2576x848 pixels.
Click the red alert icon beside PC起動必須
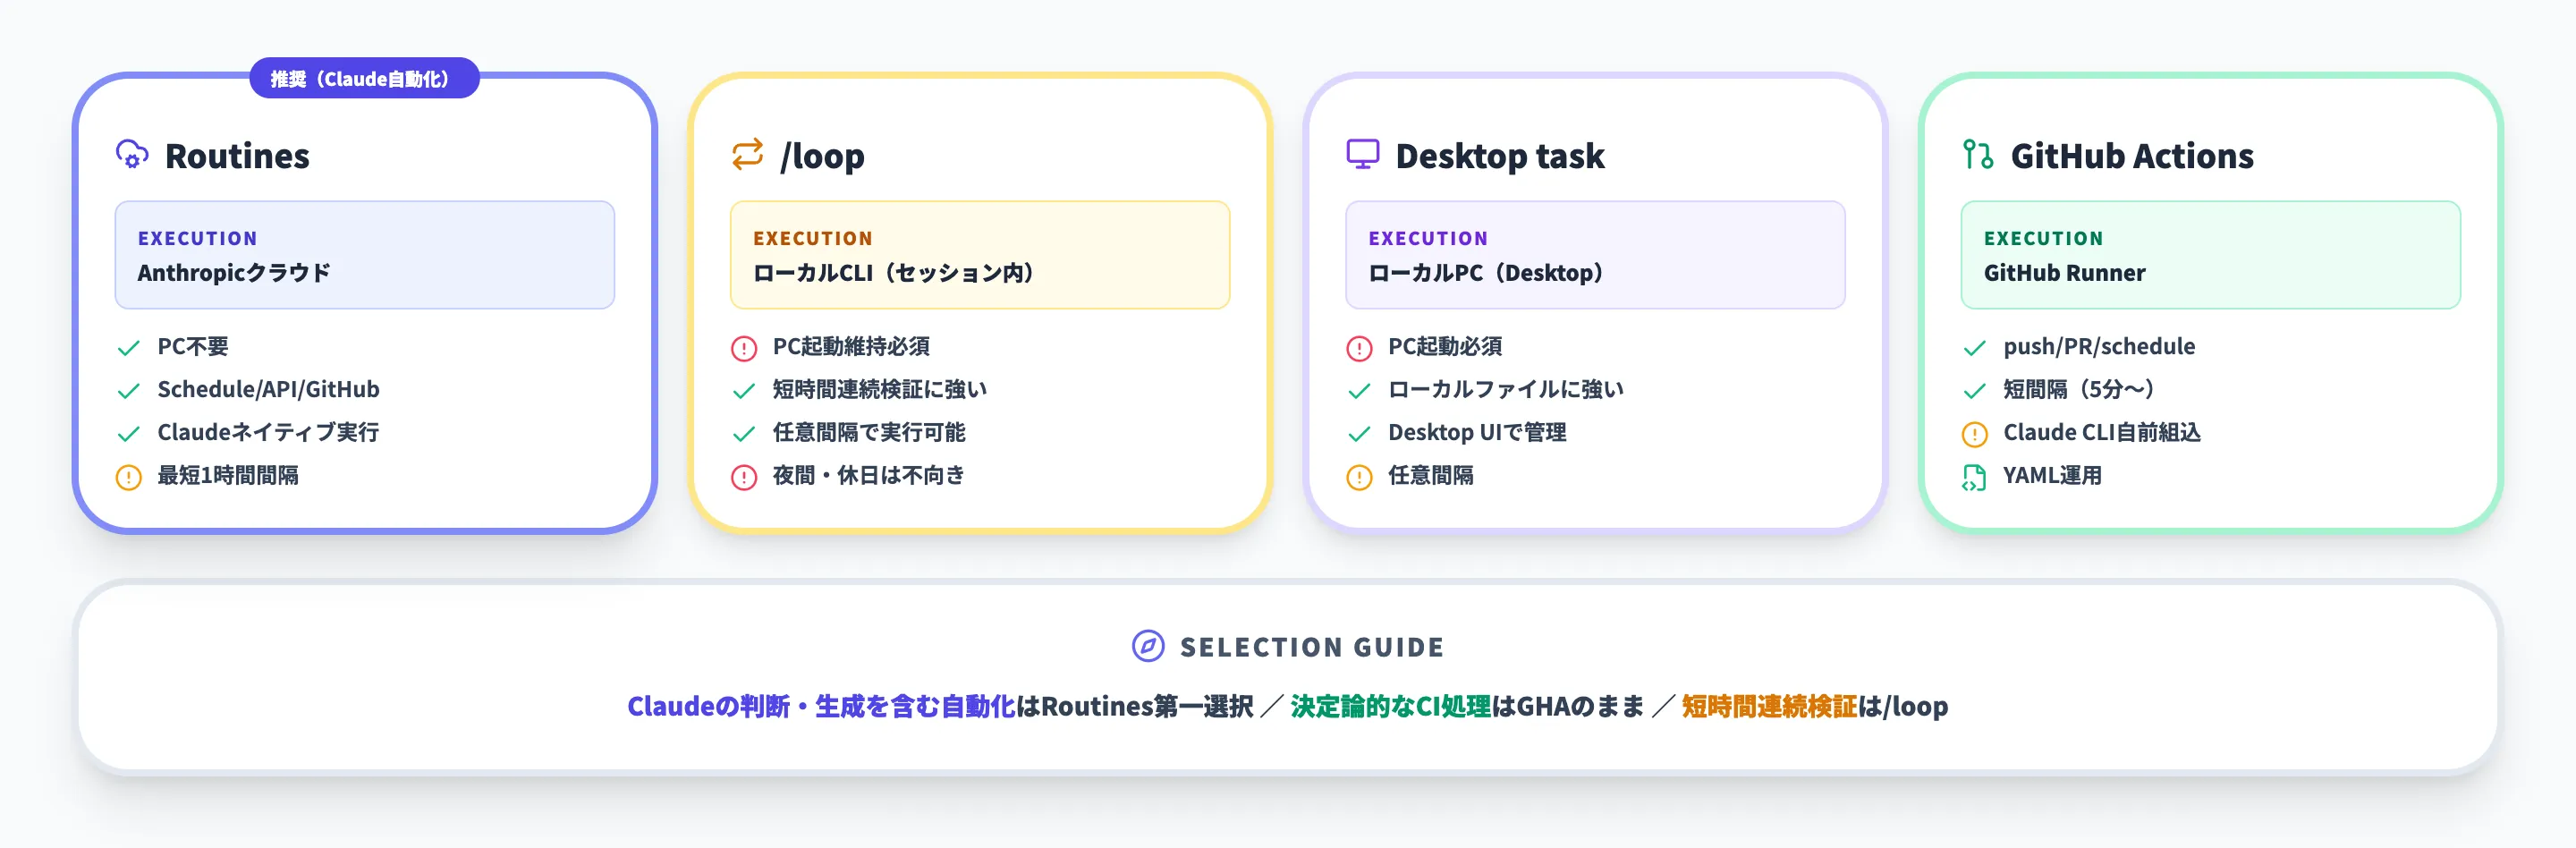(x=1360, y=348)
